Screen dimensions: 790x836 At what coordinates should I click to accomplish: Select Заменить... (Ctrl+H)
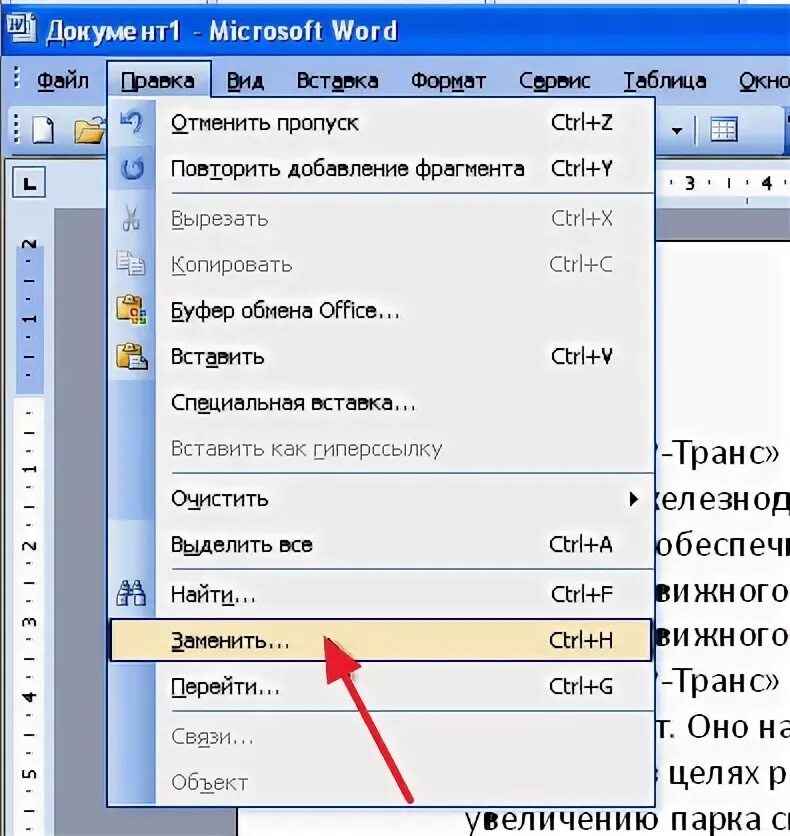click(x=381, y=640)
